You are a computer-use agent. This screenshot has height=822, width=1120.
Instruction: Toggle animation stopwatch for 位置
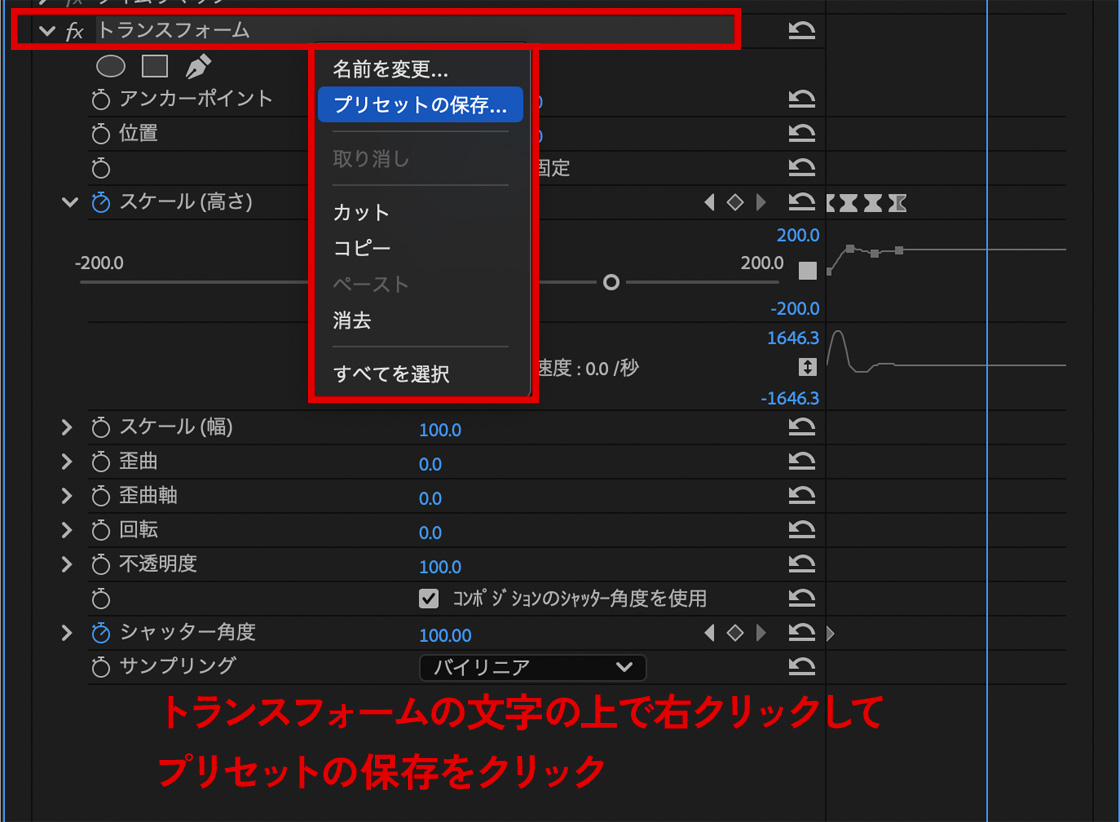point(101,134)
